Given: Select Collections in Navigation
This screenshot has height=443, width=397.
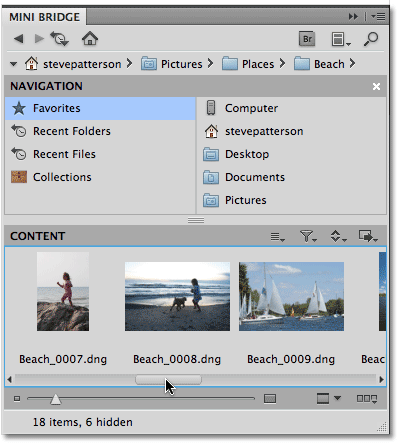Looking at the screenshot, I should tap(100, 177).
